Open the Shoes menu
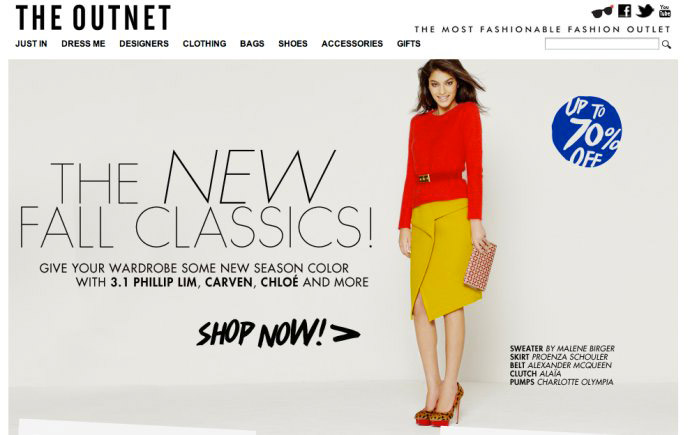The width and height of the screenshot is (690, 435). pyautogui.click(x=293, y=44)
